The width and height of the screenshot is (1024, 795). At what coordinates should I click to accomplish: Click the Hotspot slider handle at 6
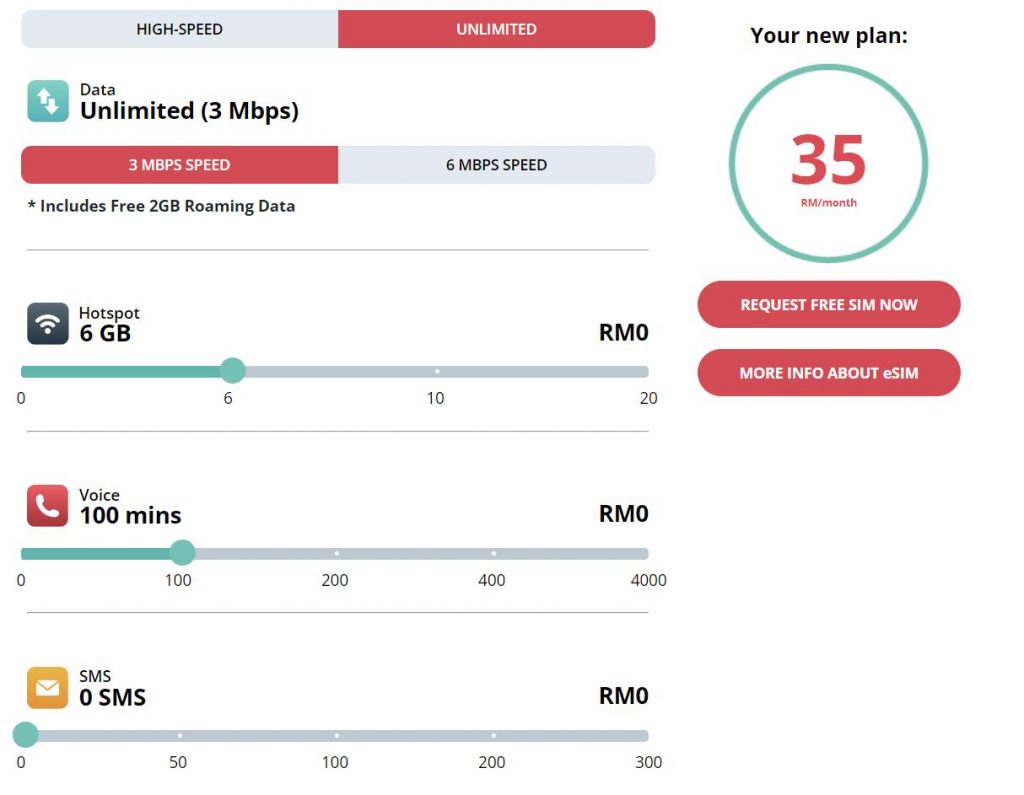[x=232, y=371]
